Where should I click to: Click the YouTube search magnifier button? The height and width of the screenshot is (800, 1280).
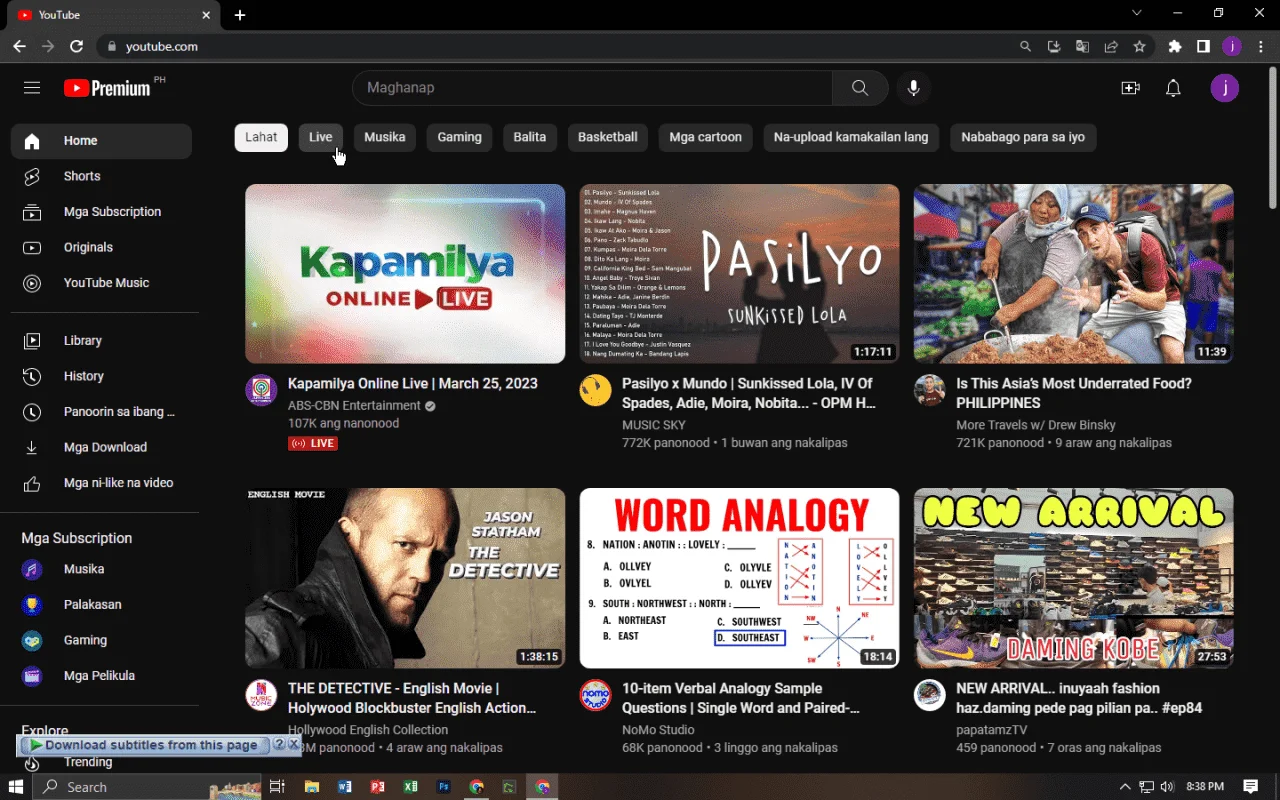860,88
